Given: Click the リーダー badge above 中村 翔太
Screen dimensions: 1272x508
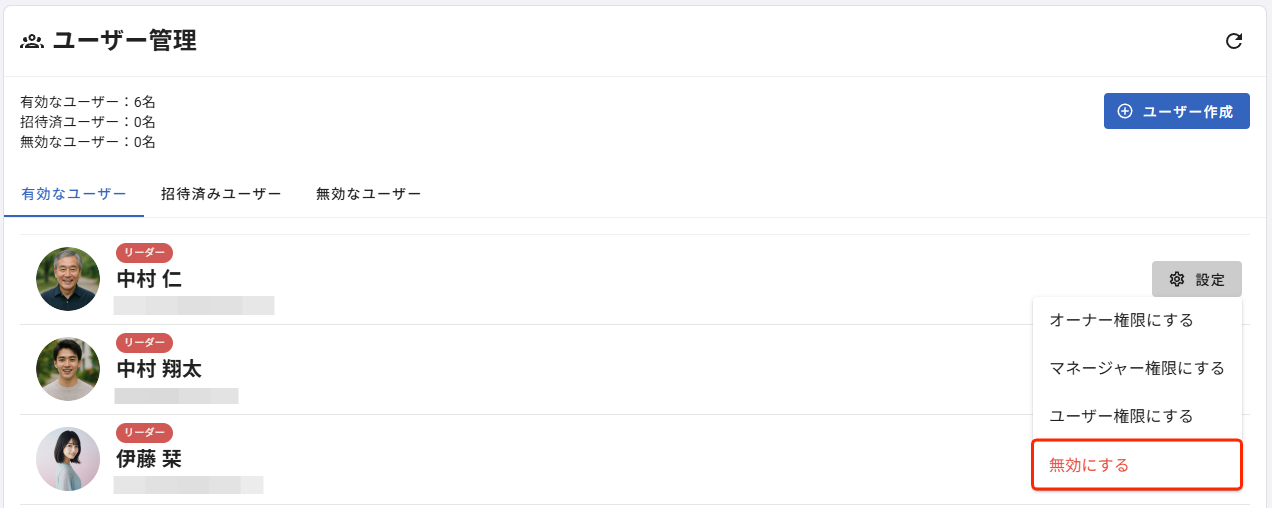Looking at the screenshot, I should coord(144,343).
